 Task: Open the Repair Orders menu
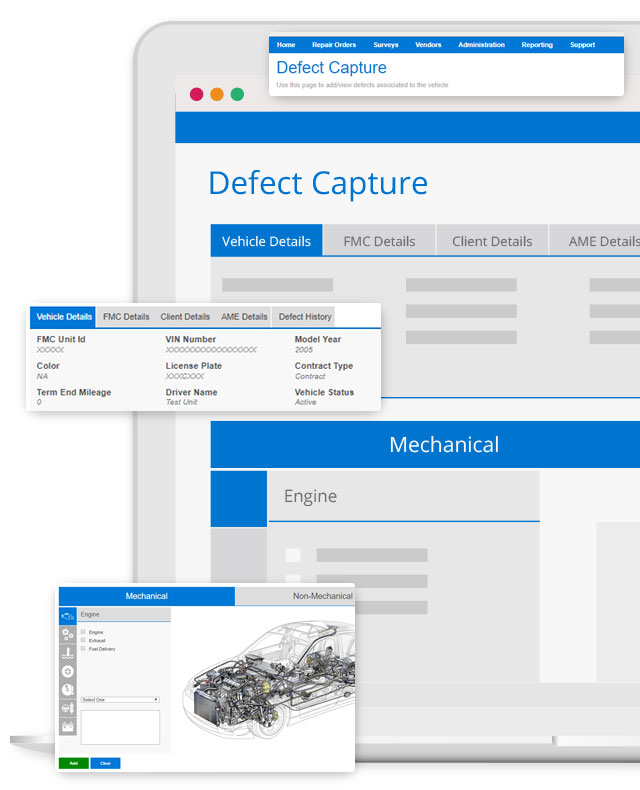334,45
